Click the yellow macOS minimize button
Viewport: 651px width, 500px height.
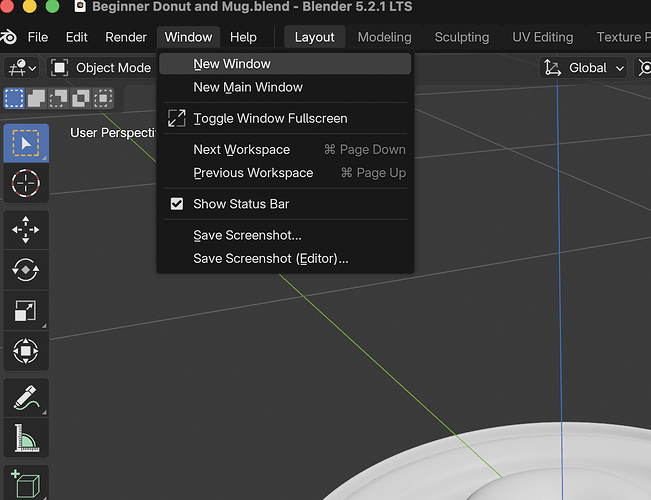(29, 6)
